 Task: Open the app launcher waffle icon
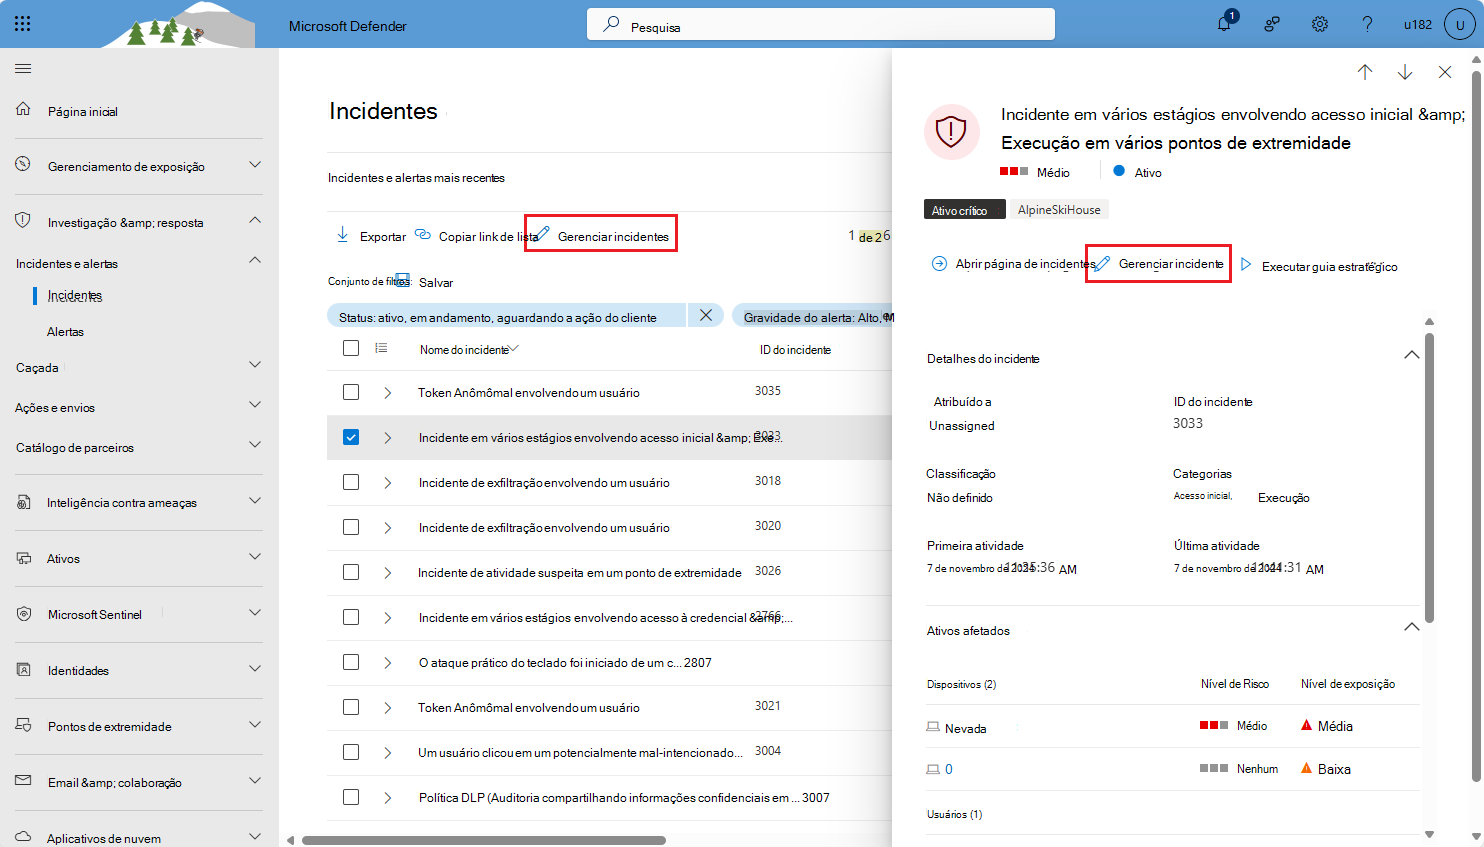pos(24,23)
